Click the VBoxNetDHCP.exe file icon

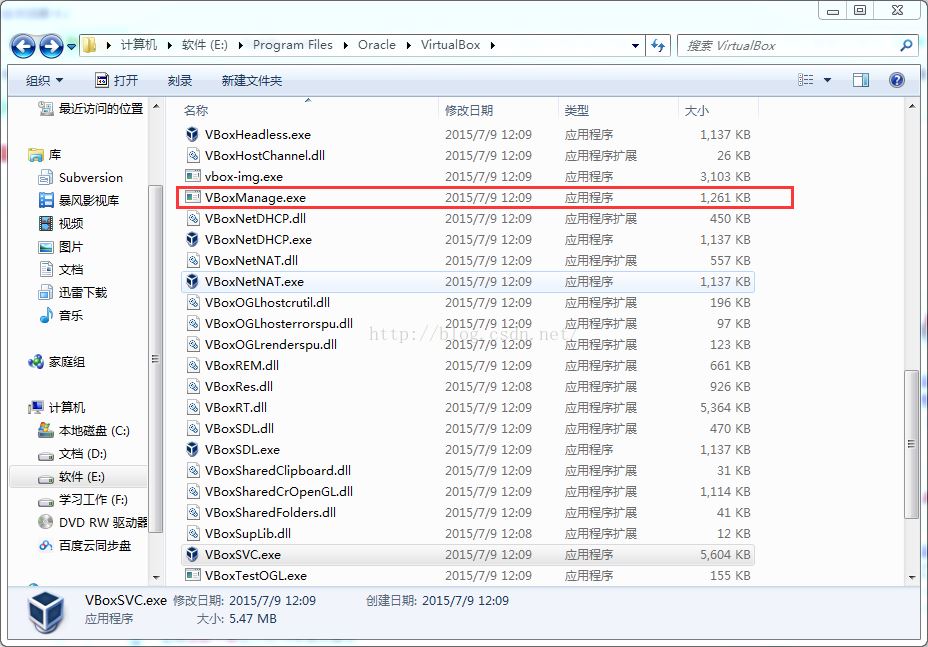(192, 239)
